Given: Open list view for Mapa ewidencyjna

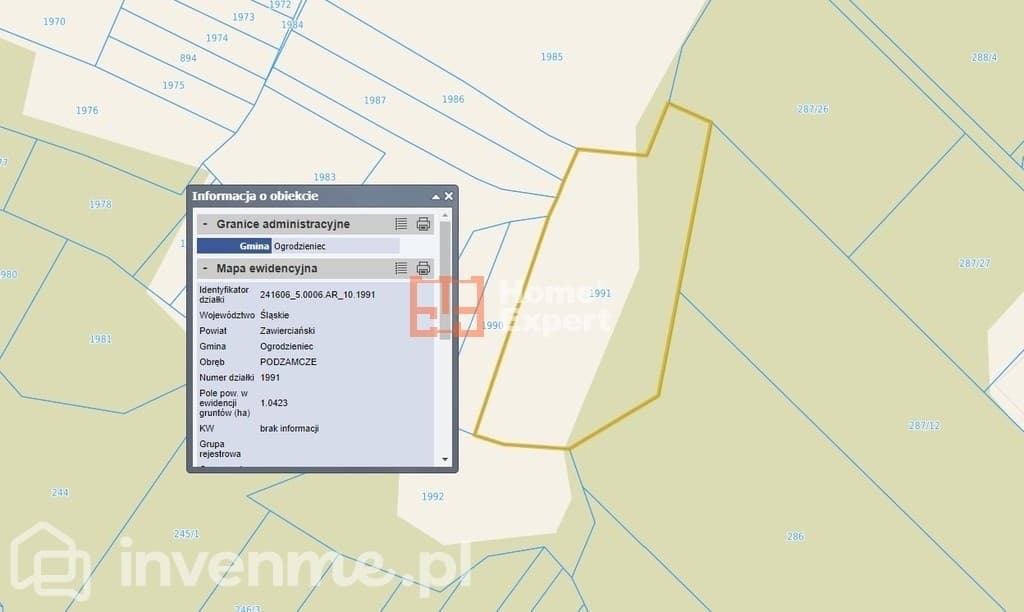Looking at the screenshot, I should [x=401, y=268].
